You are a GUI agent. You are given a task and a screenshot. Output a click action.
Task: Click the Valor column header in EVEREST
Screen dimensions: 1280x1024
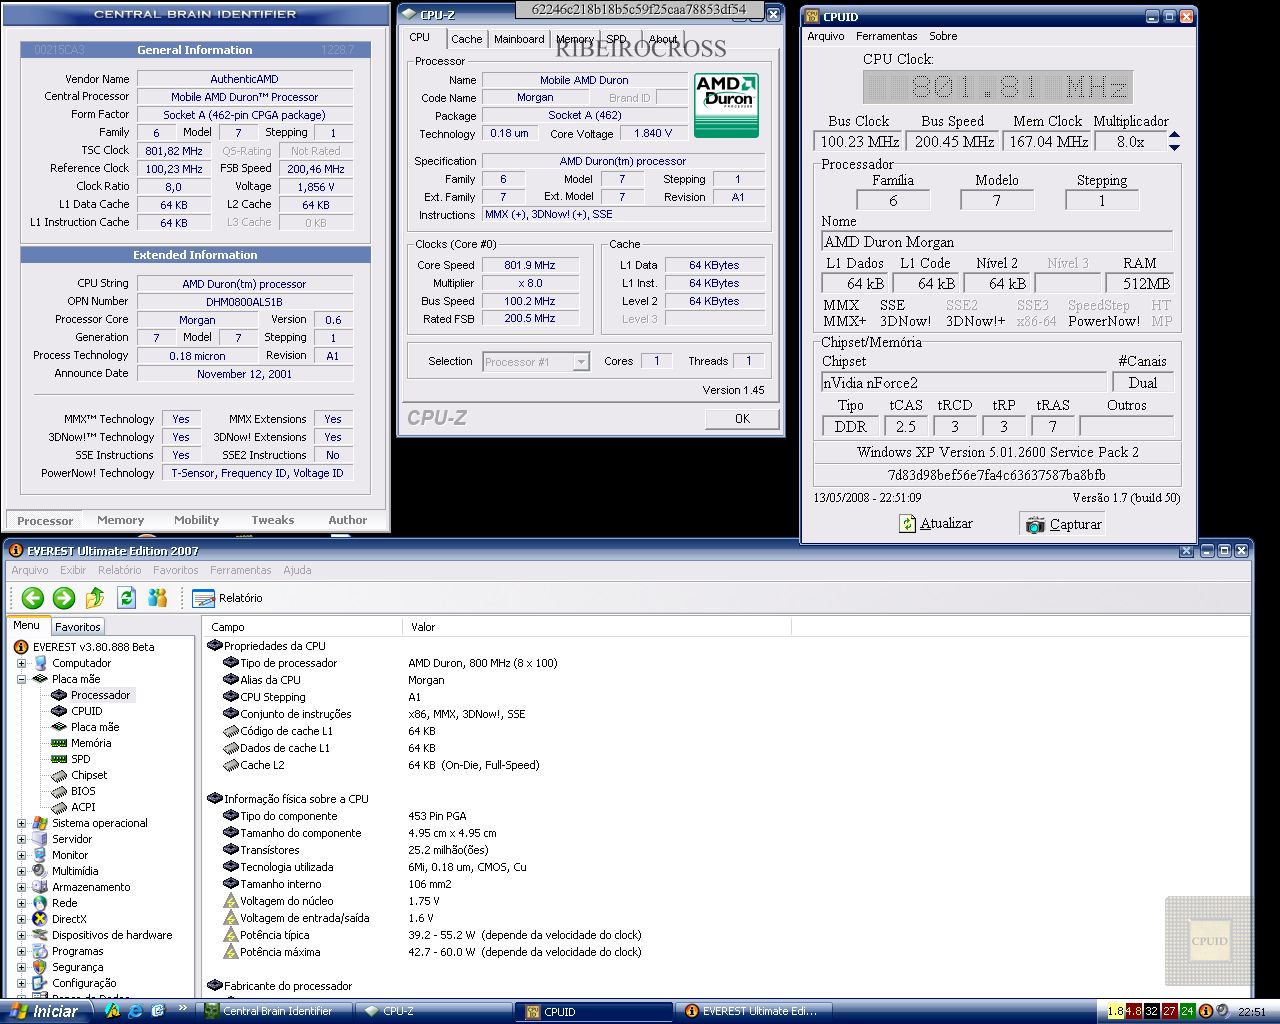pyautogui.click(x=596, y=627)
